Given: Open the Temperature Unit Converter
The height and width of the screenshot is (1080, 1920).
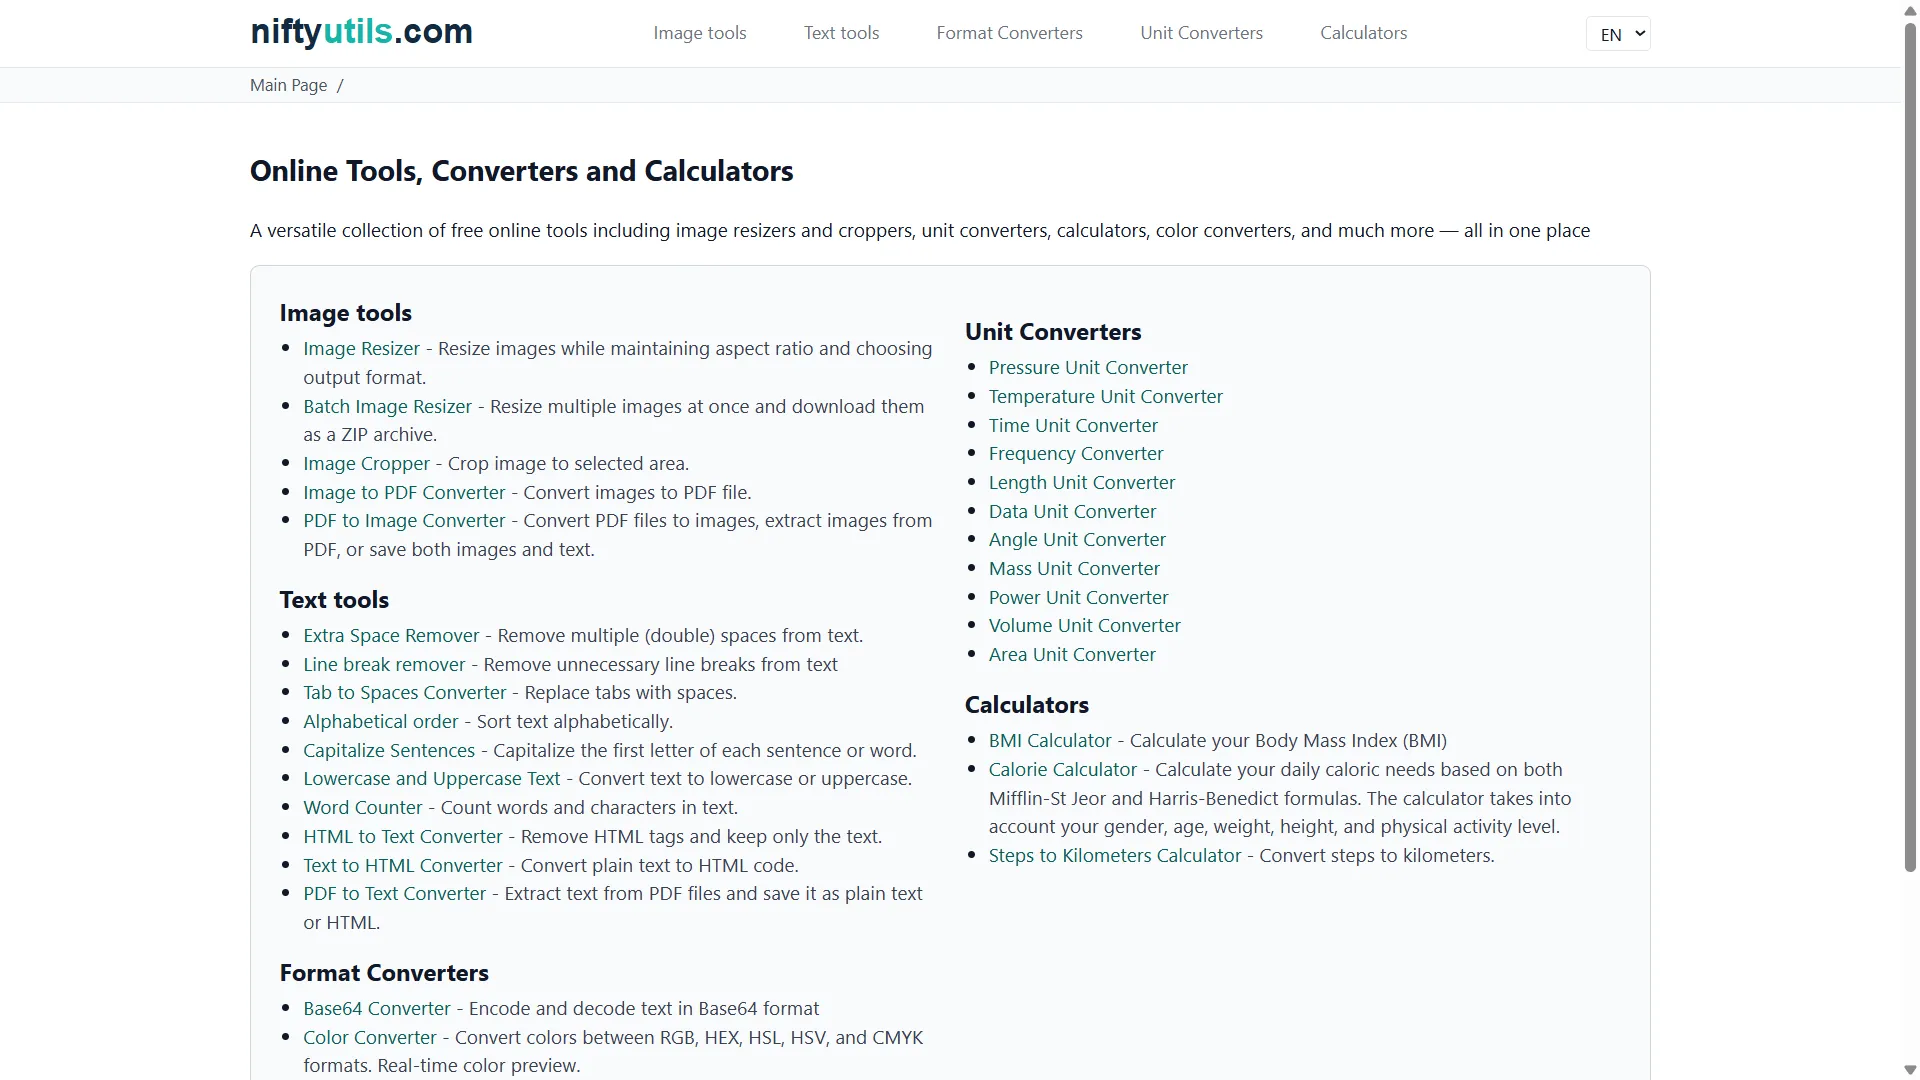Looking at the screenshot, I should (1106, 396).
